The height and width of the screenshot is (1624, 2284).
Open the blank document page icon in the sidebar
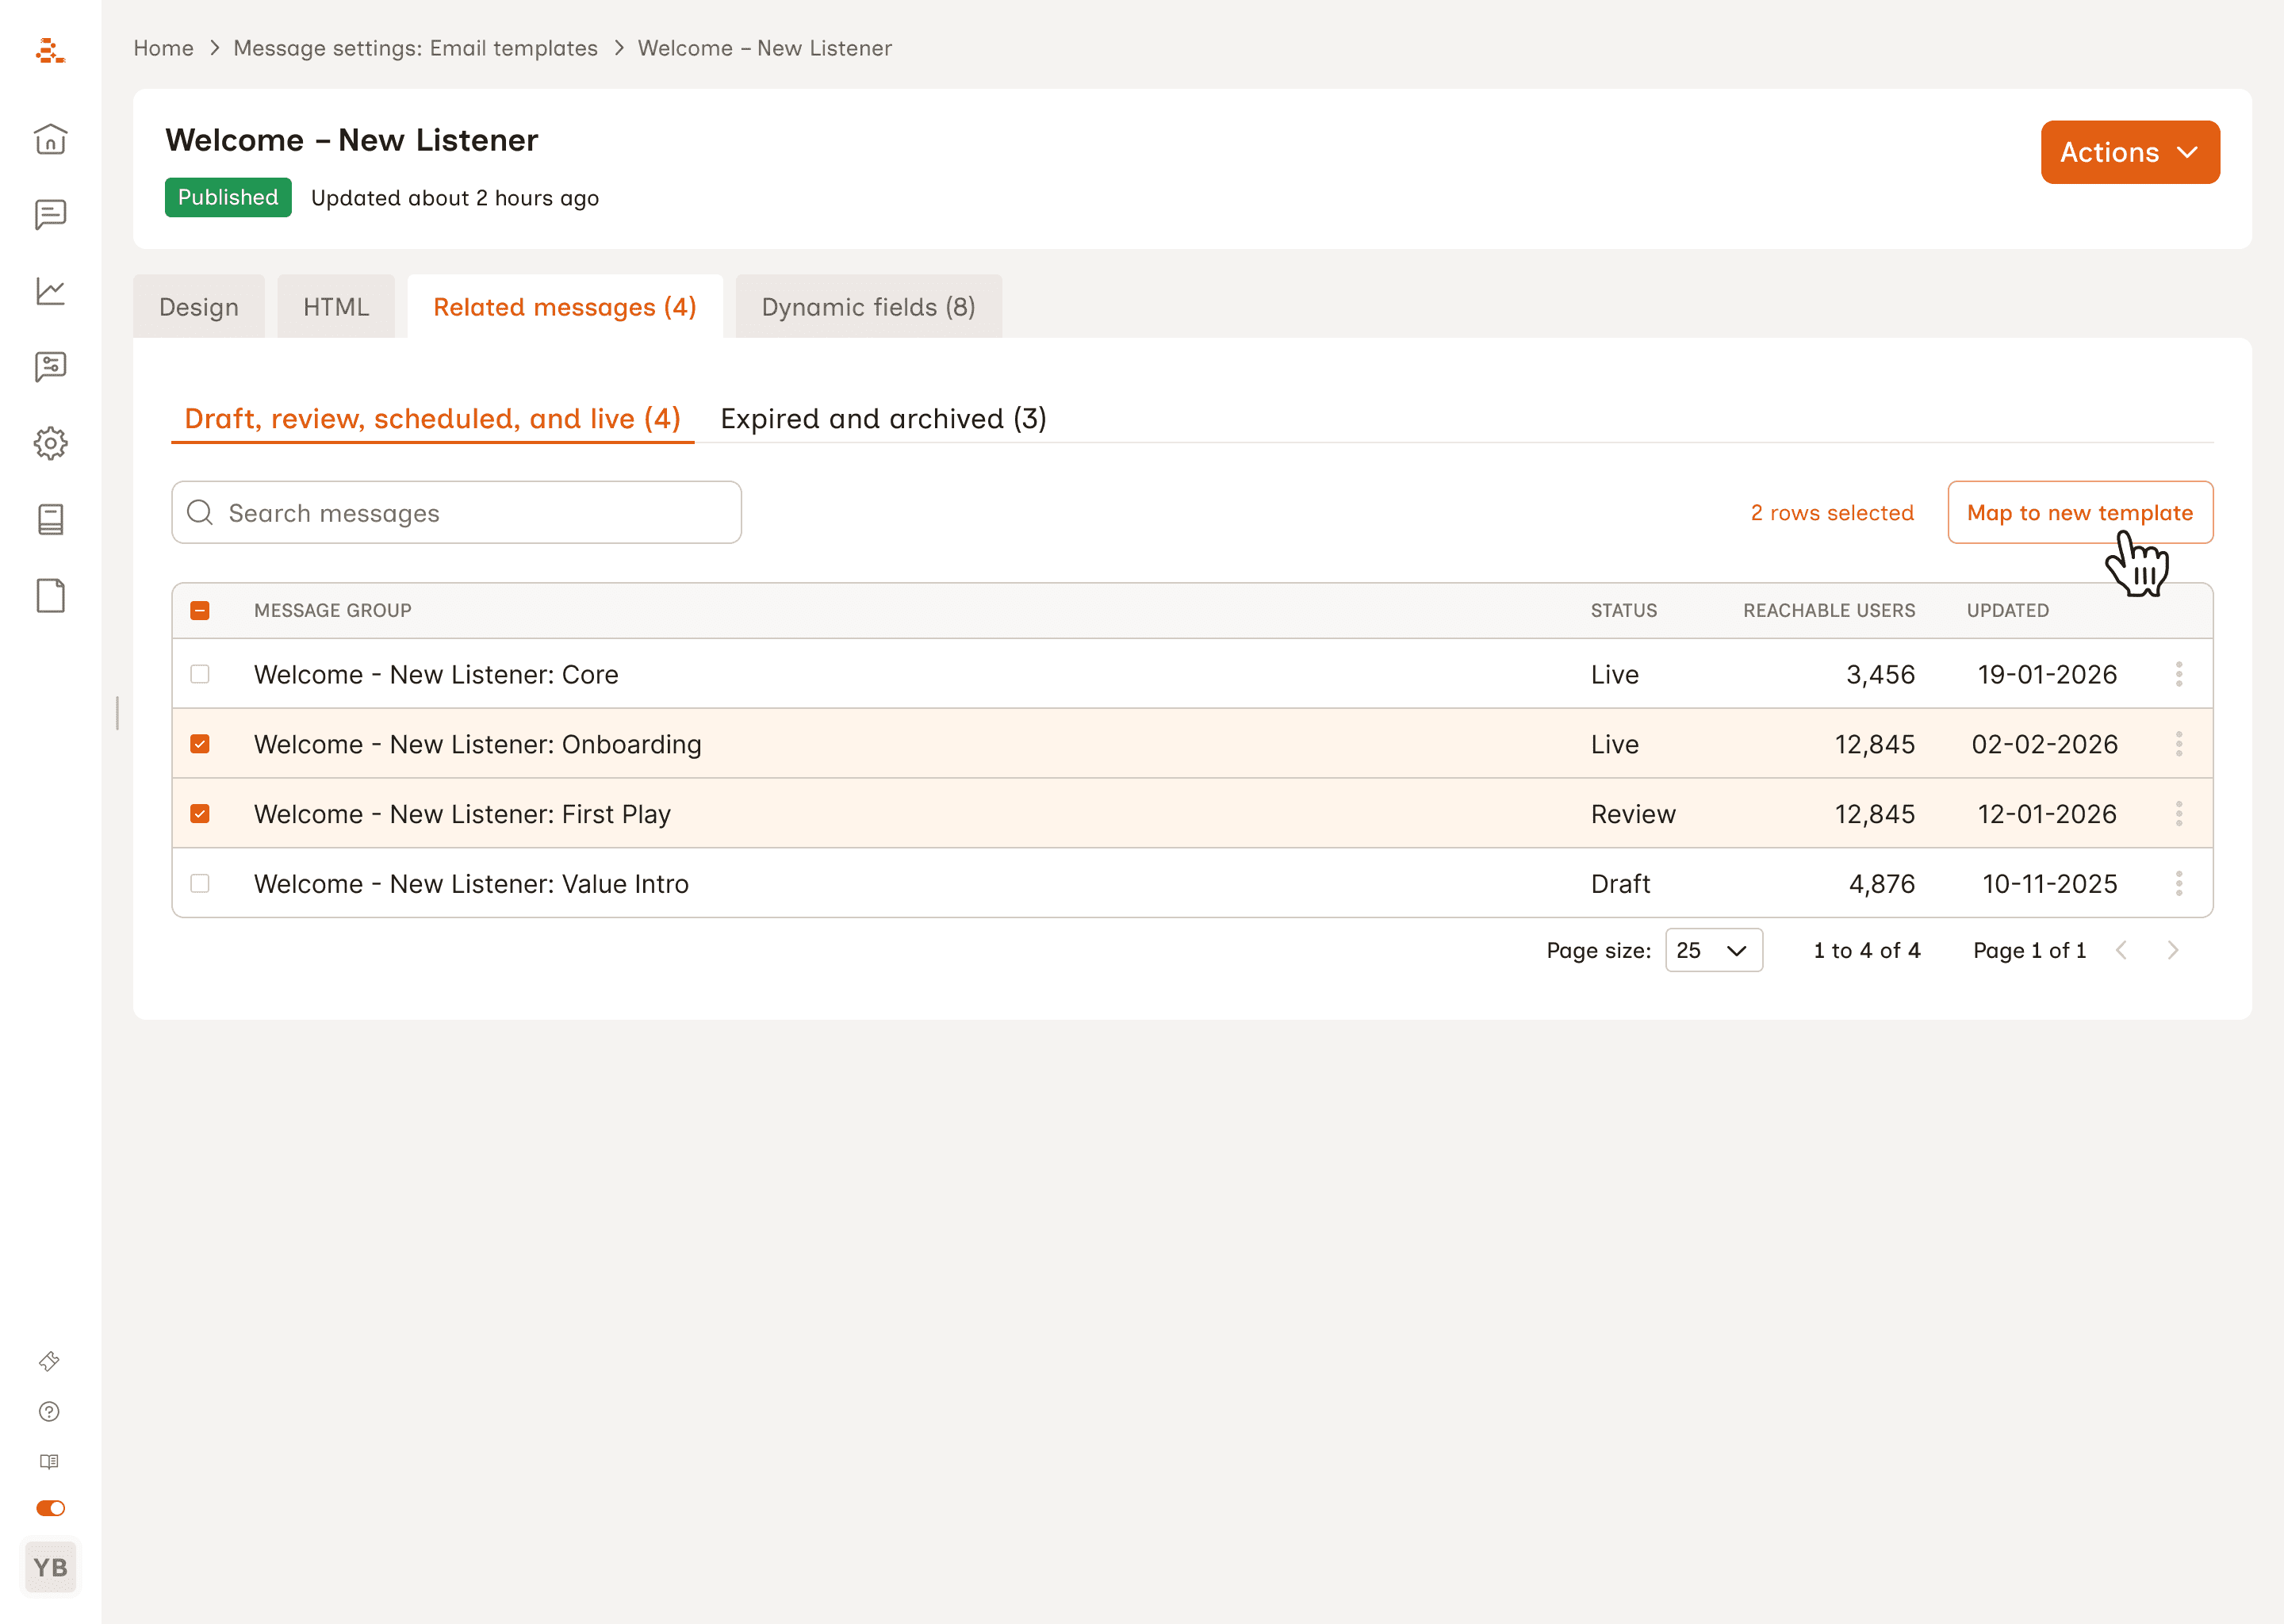coord(50,596)
